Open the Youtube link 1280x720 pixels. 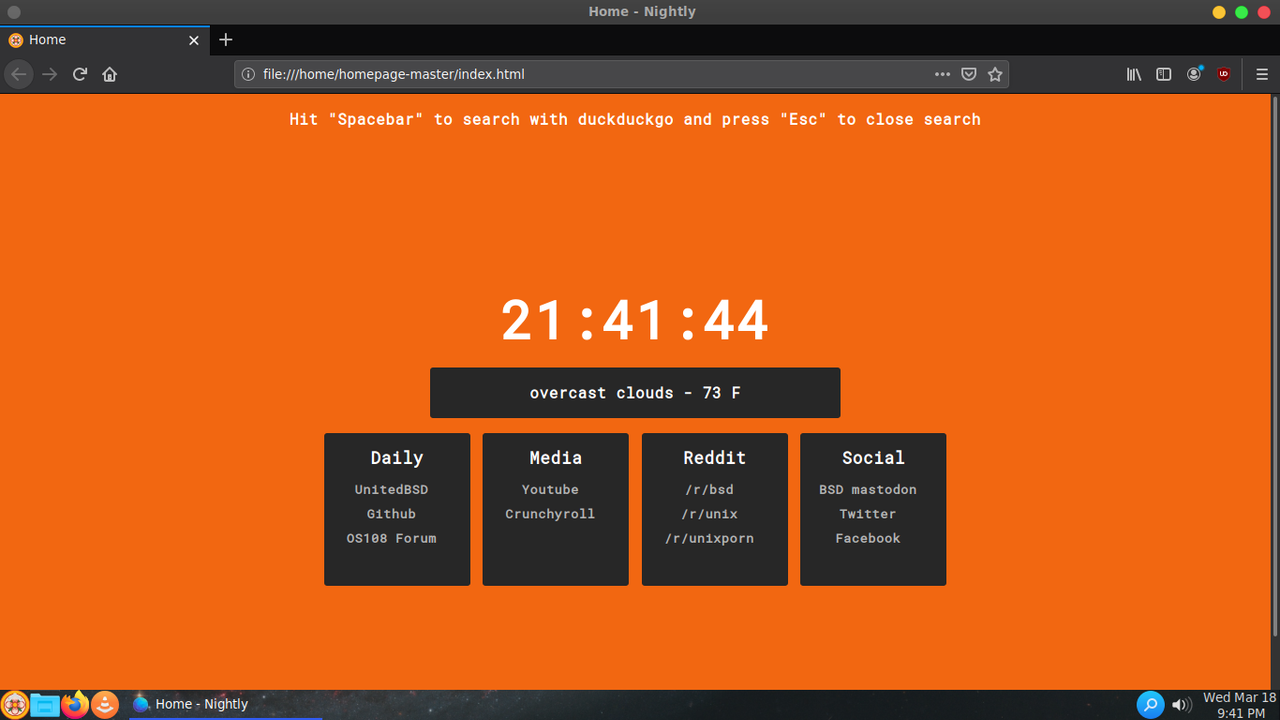(x=550, y=489)
